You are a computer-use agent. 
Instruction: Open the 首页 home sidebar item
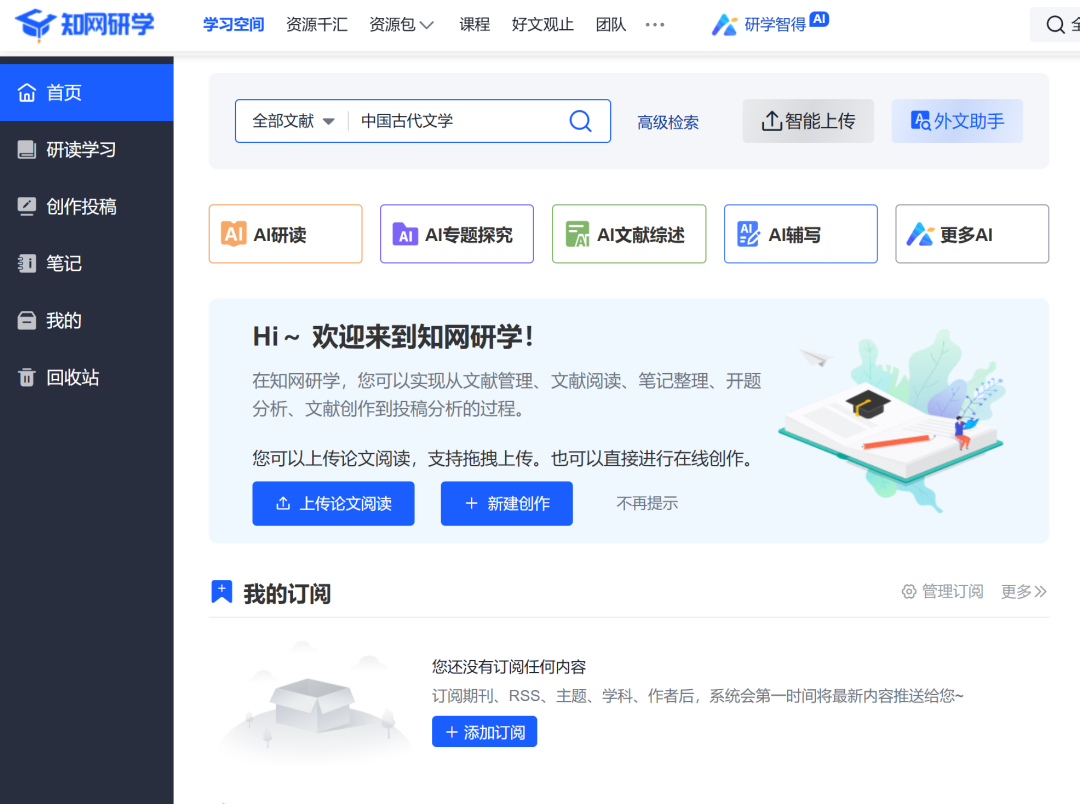(x=87, y=92)
